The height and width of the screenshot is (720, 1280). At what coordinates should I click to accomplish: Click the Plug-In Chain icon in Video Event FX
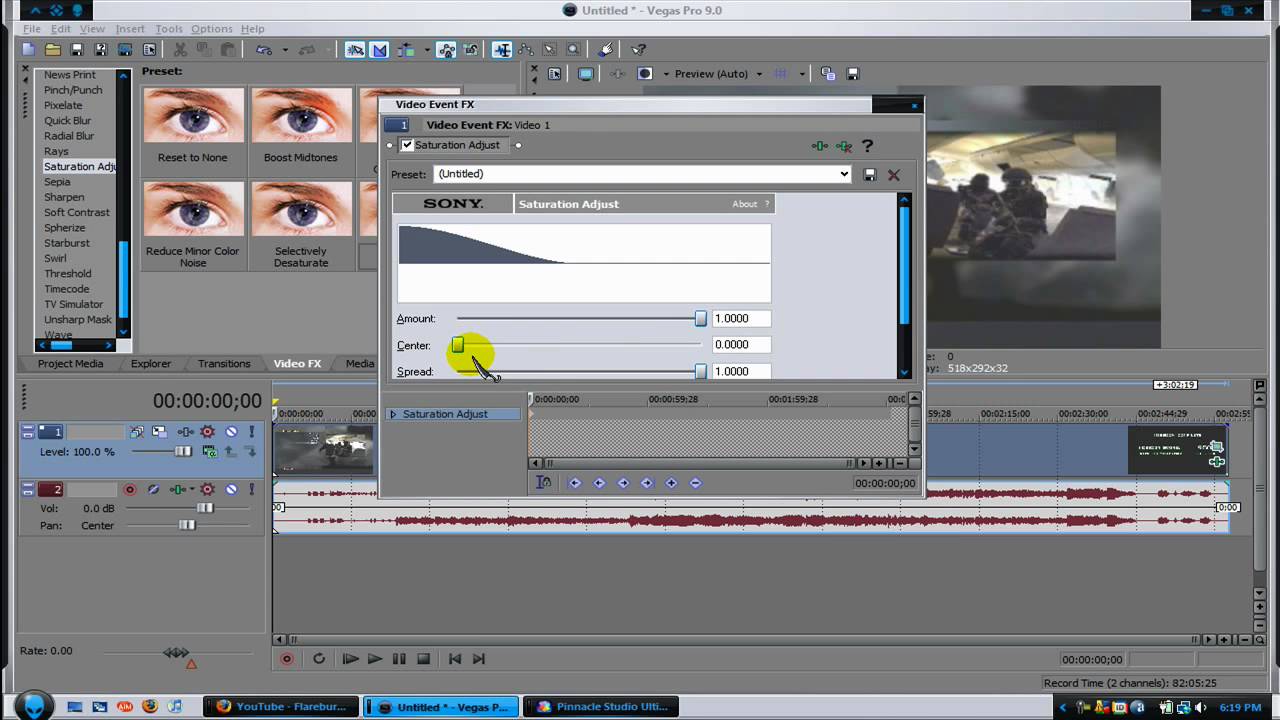[820, 146]
